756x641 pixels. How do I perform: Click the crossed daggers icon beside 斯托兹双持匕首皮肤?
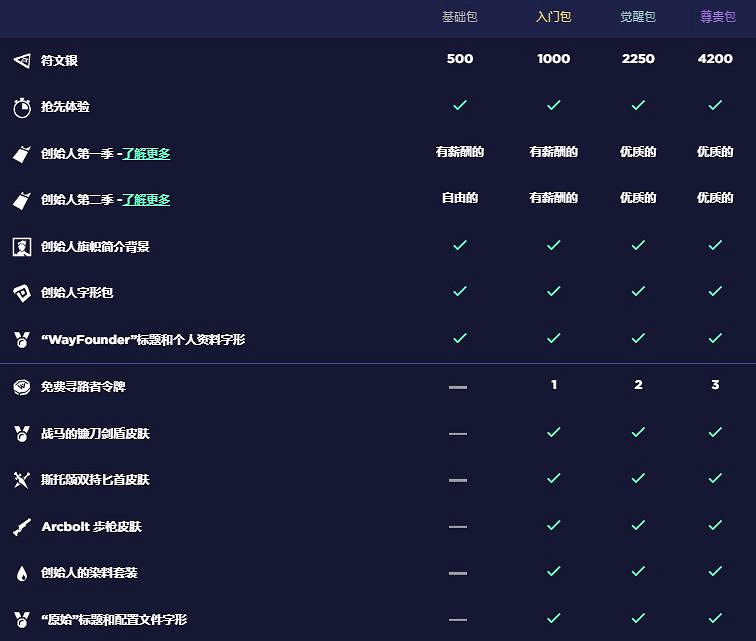(22, 480)
